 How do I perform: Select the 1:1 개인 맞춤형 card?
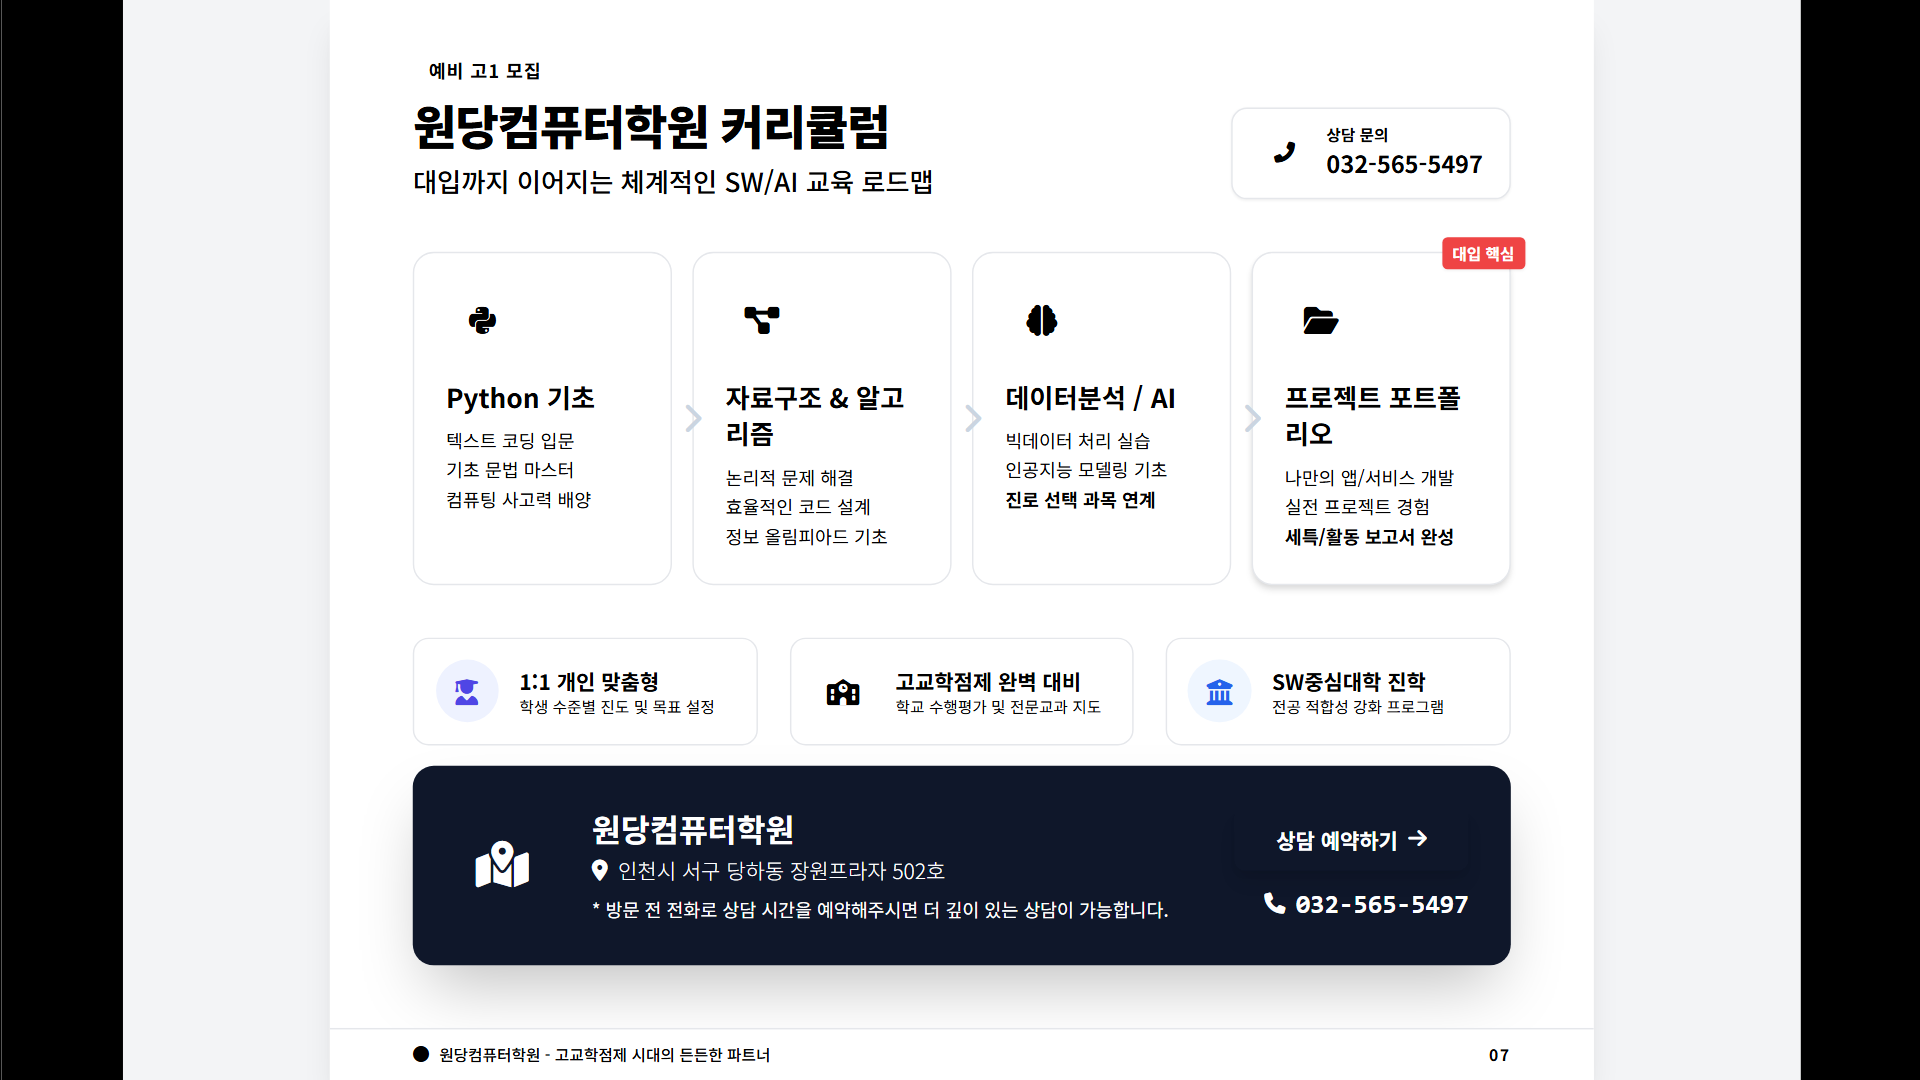(x=585, y=691)
